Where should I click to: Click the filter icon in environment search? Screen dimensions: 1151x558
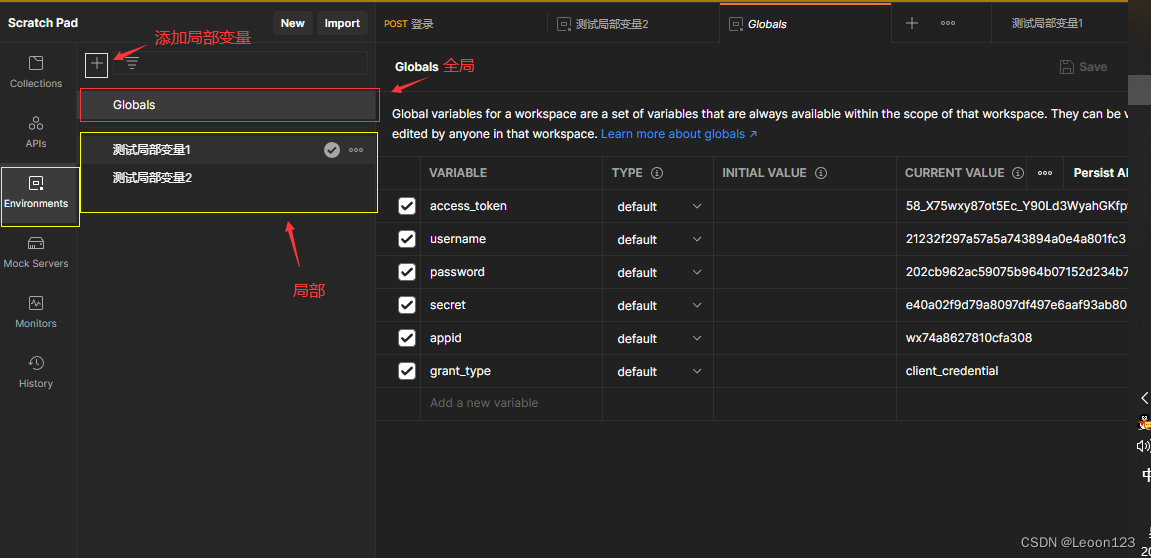tap(132, 64)
